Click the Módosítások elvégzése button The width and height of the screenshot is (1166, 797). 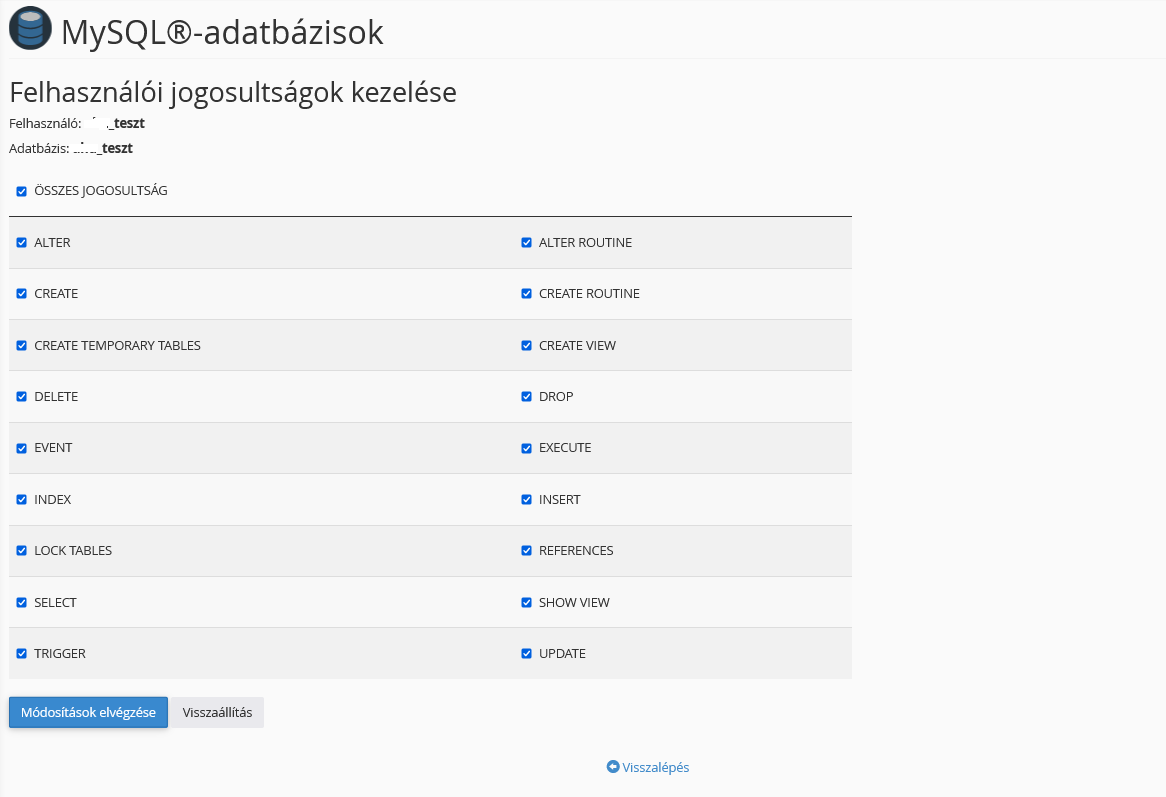(x=88, y=712)
